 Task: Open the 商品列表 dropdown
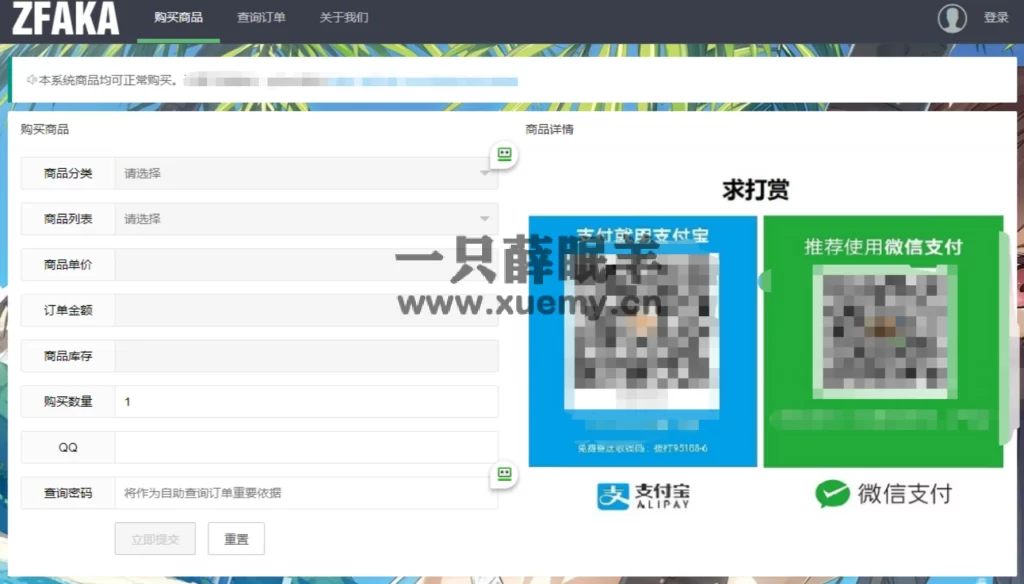pos(306,219)
